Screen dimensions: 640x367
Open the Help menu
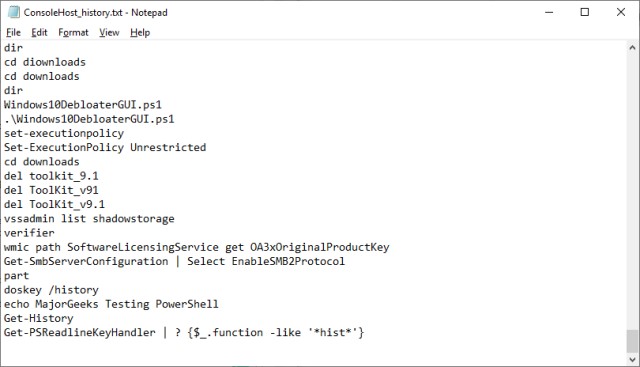[140, 32]
